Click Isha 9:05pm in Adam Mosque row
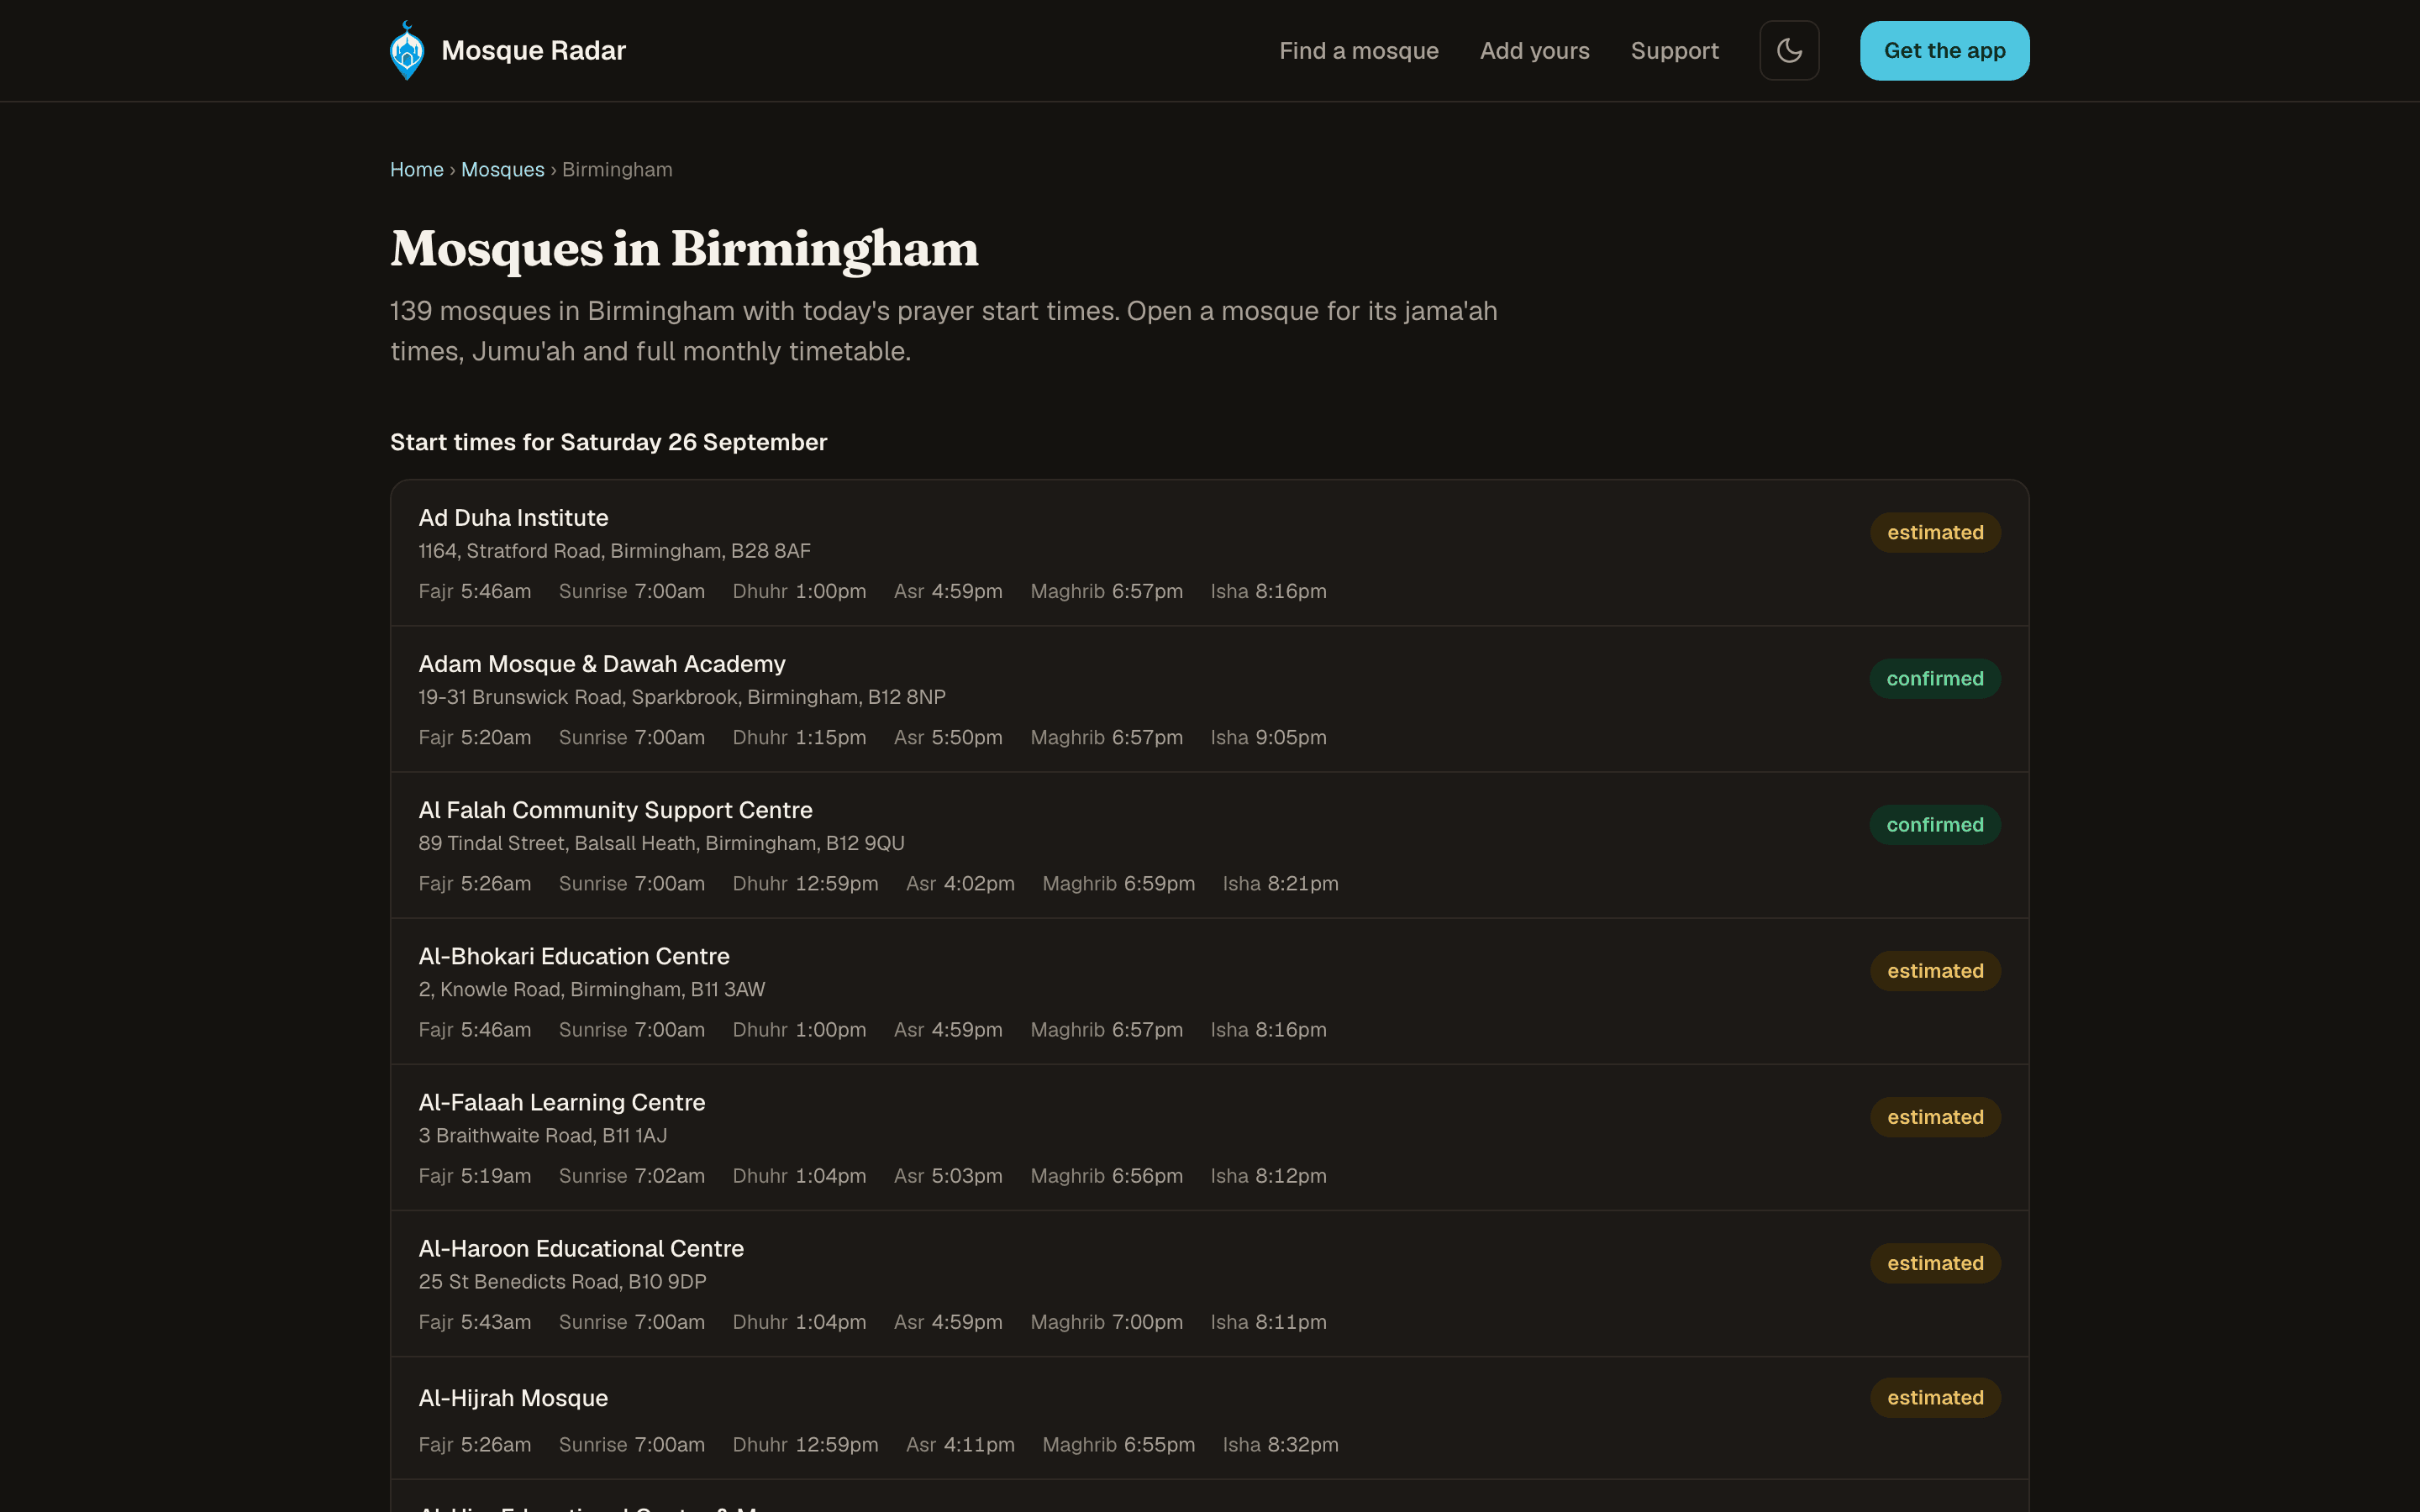Screen dimensions: 2420x1512 (1268, 737)
